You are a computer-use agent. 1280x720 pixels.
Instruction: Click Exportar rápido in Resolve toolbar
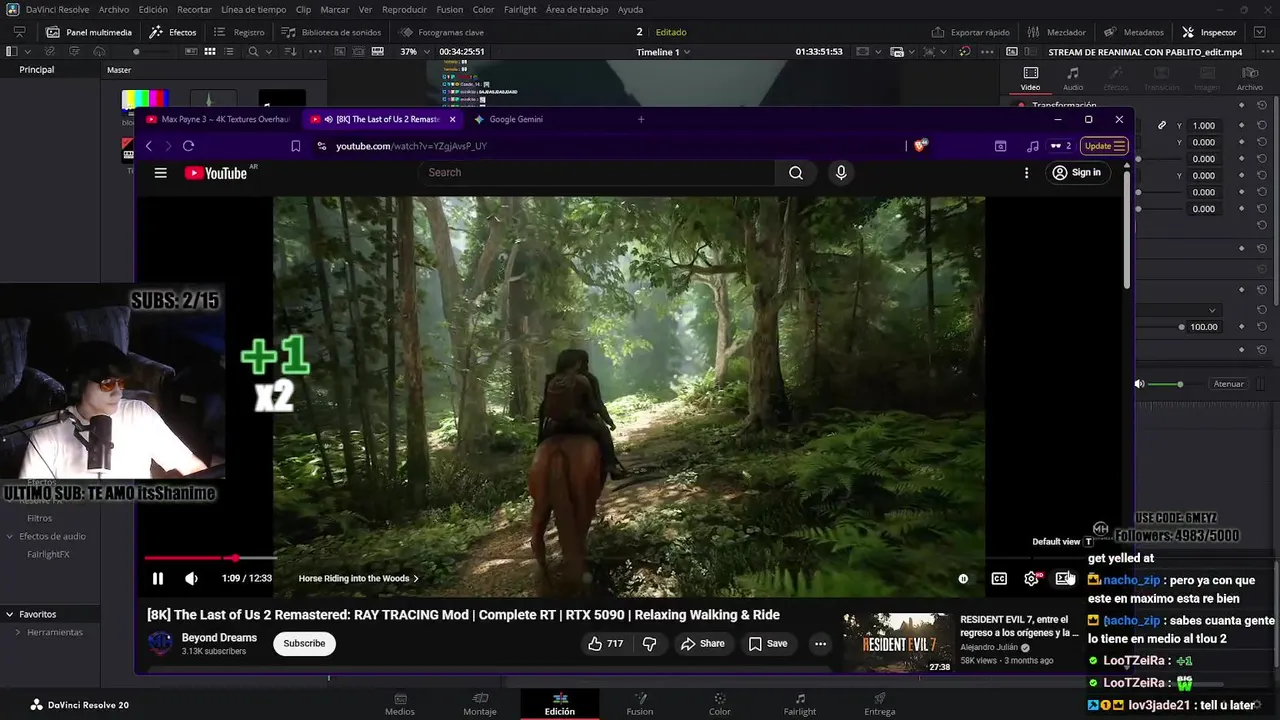coord(970,32)
